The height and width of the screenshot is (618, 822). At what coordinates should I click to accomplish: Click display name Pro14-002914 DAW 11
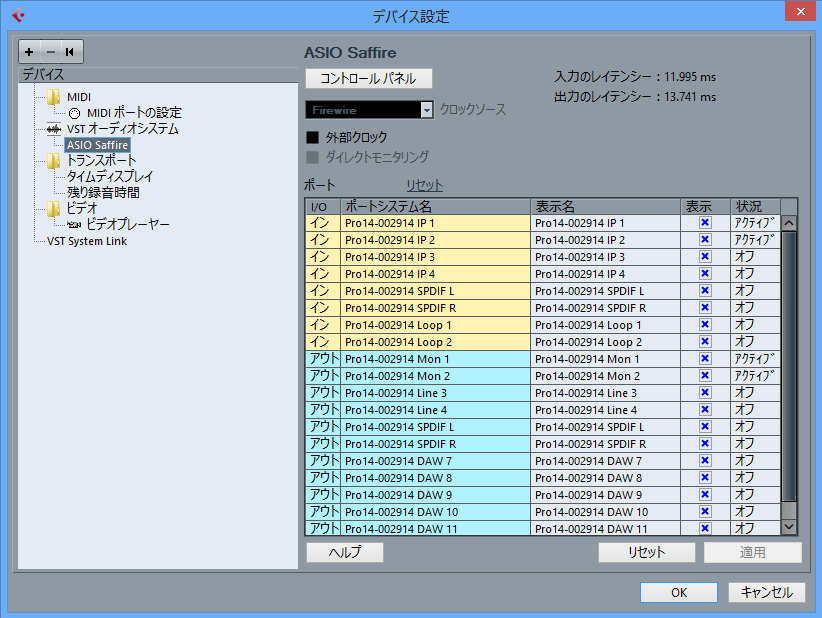[605, 528]
